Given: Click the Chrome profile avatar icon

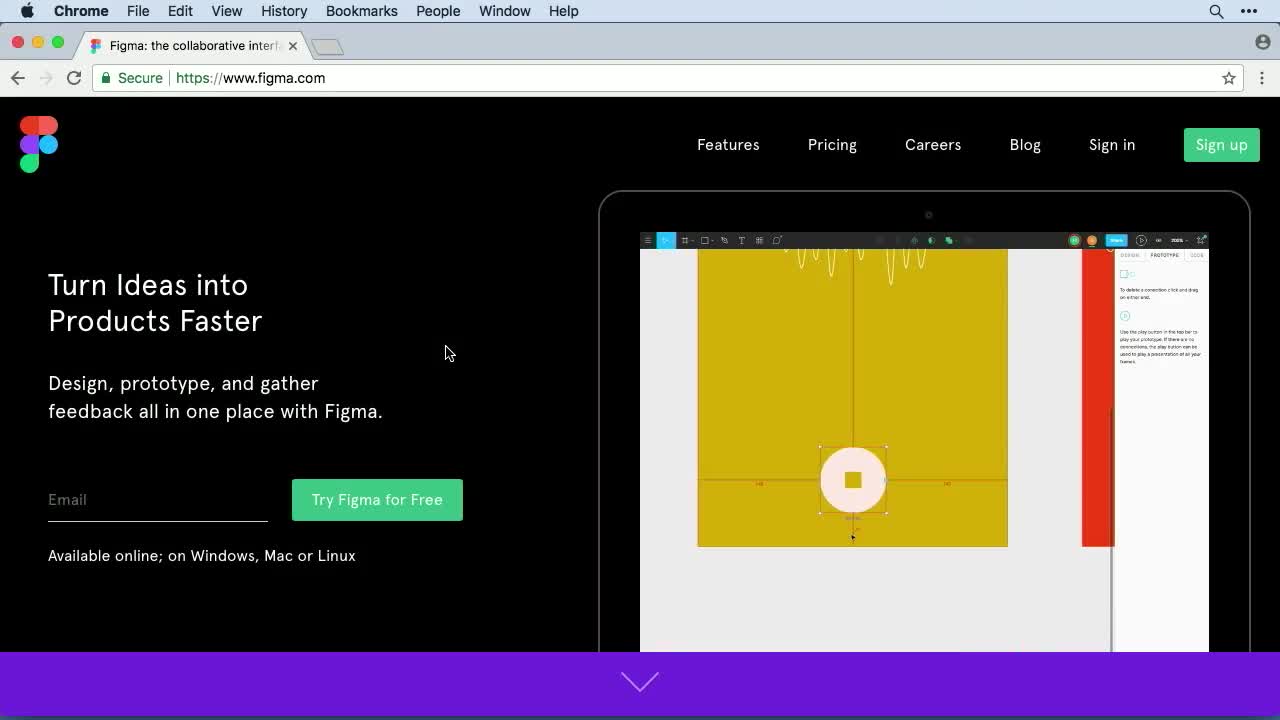Looking at the screenshot, I should [1262, 42].
